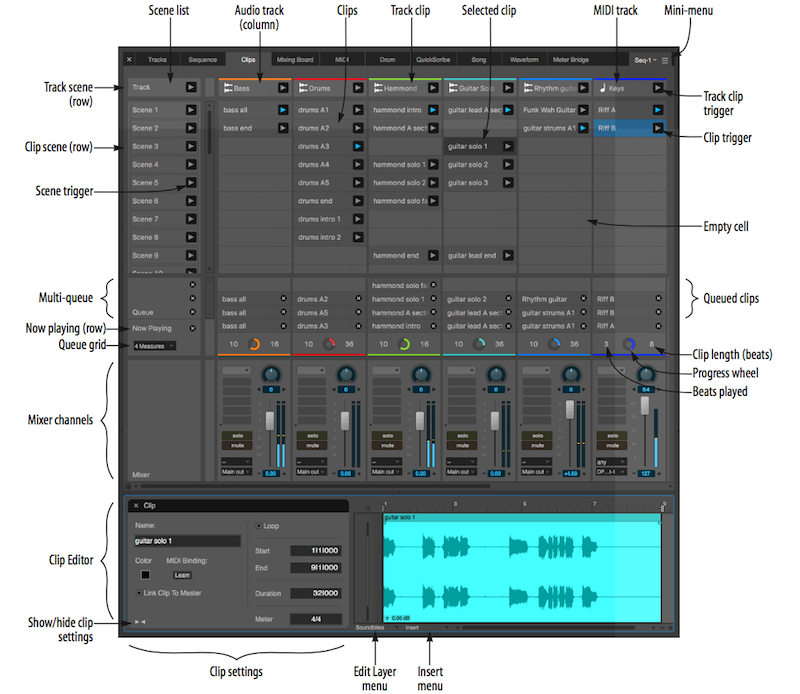
Task: Click the Keys MIDI track note icon
Action: pyautogui.click(x=603, y=88)
